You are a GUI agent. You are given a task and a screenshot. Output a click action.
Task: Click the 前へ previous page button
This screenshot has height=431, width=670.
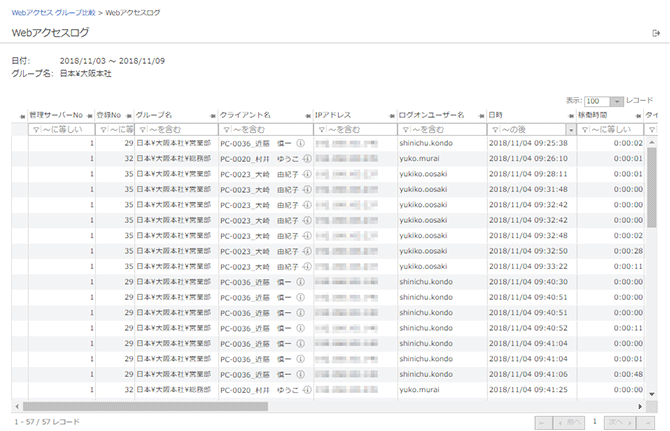pos(571,422)
